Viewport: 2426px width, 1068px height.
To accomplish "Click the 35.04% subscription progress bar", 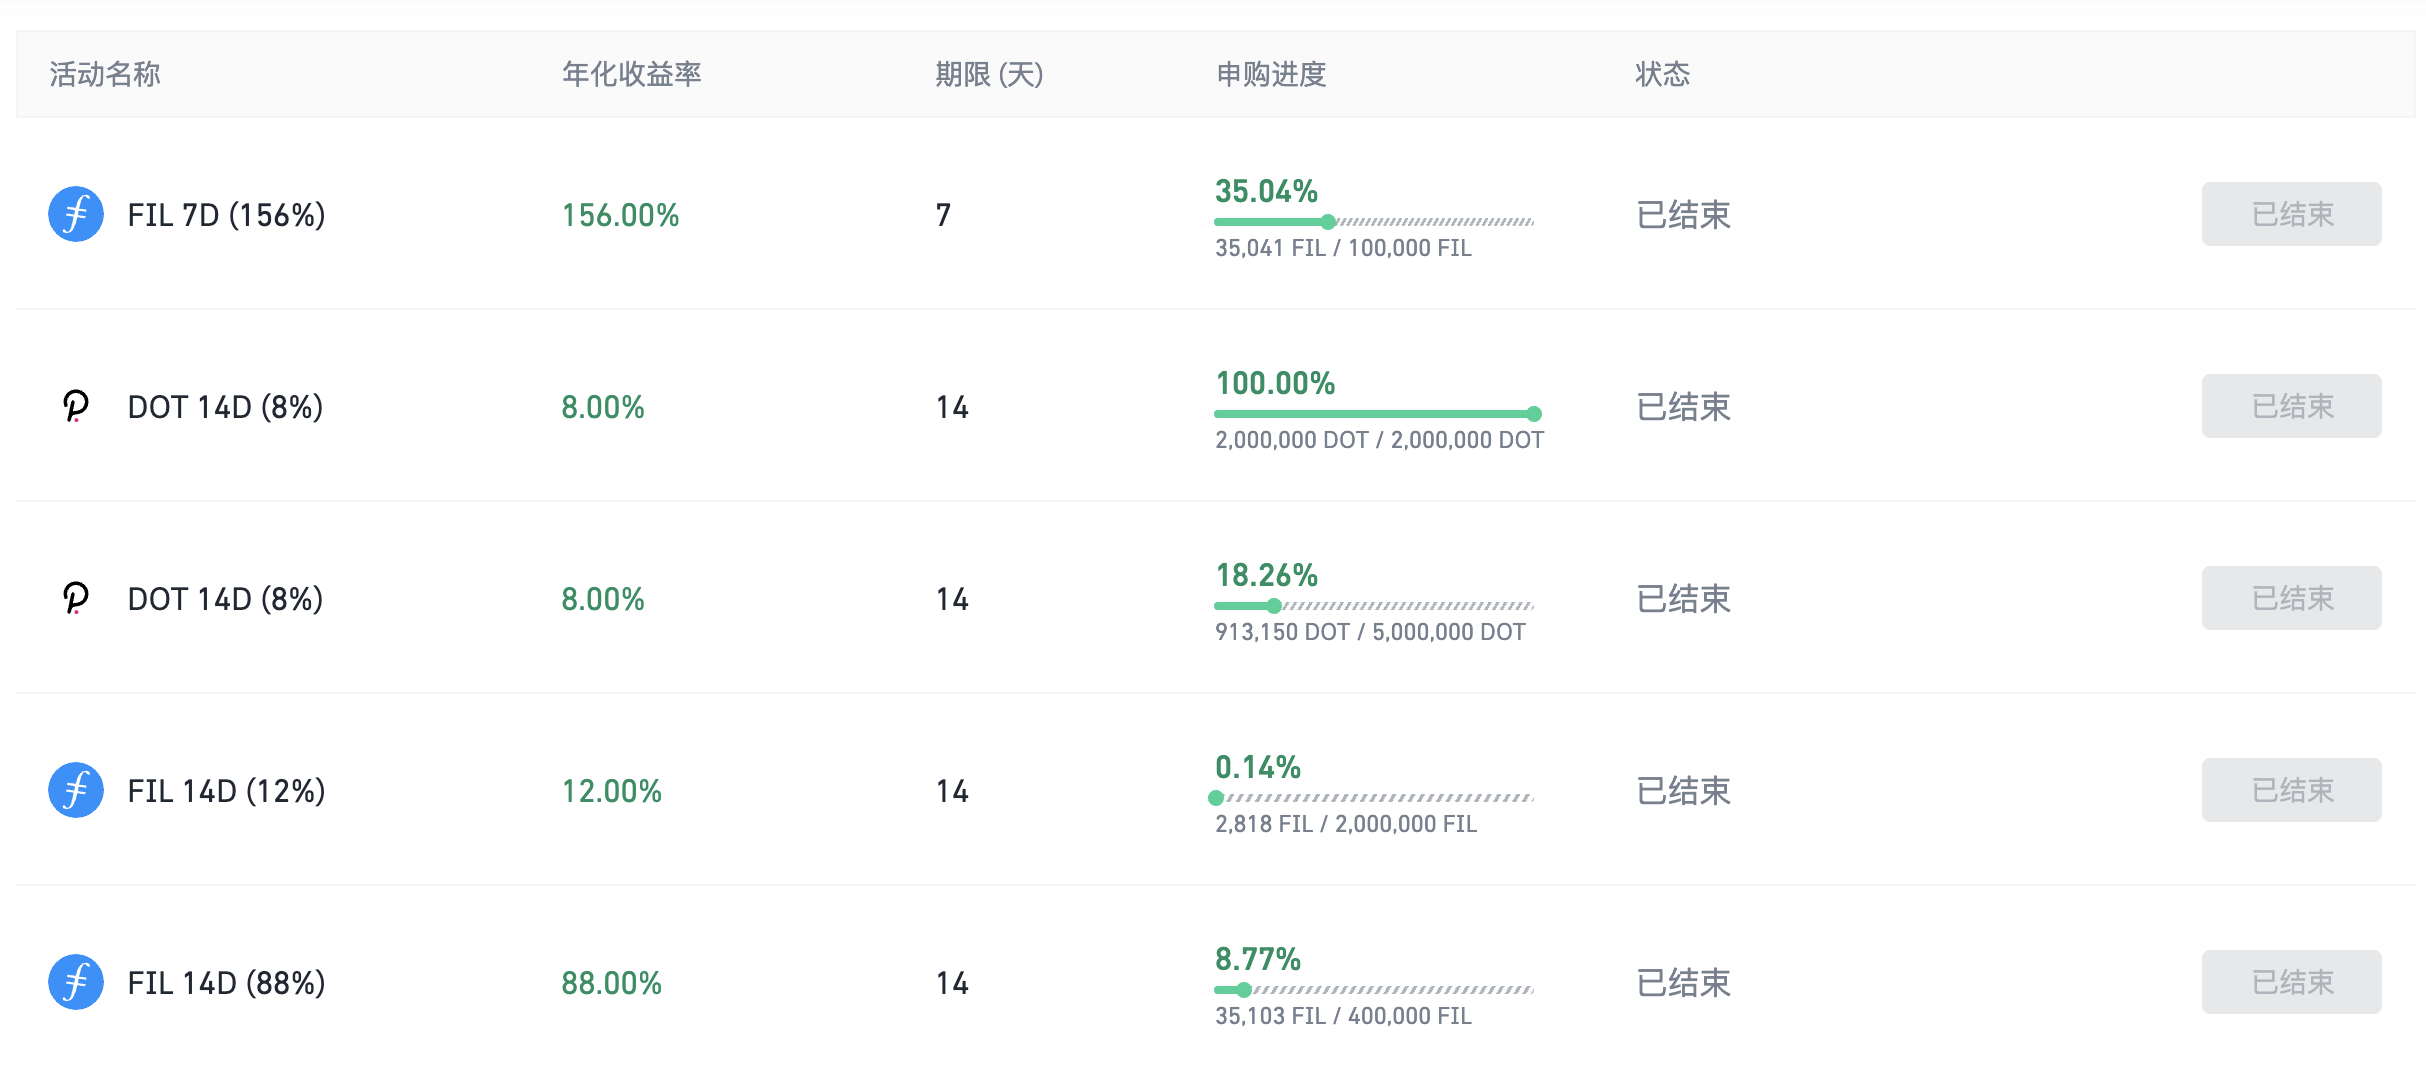I will pyautogui.click(x=1374, y=222).
